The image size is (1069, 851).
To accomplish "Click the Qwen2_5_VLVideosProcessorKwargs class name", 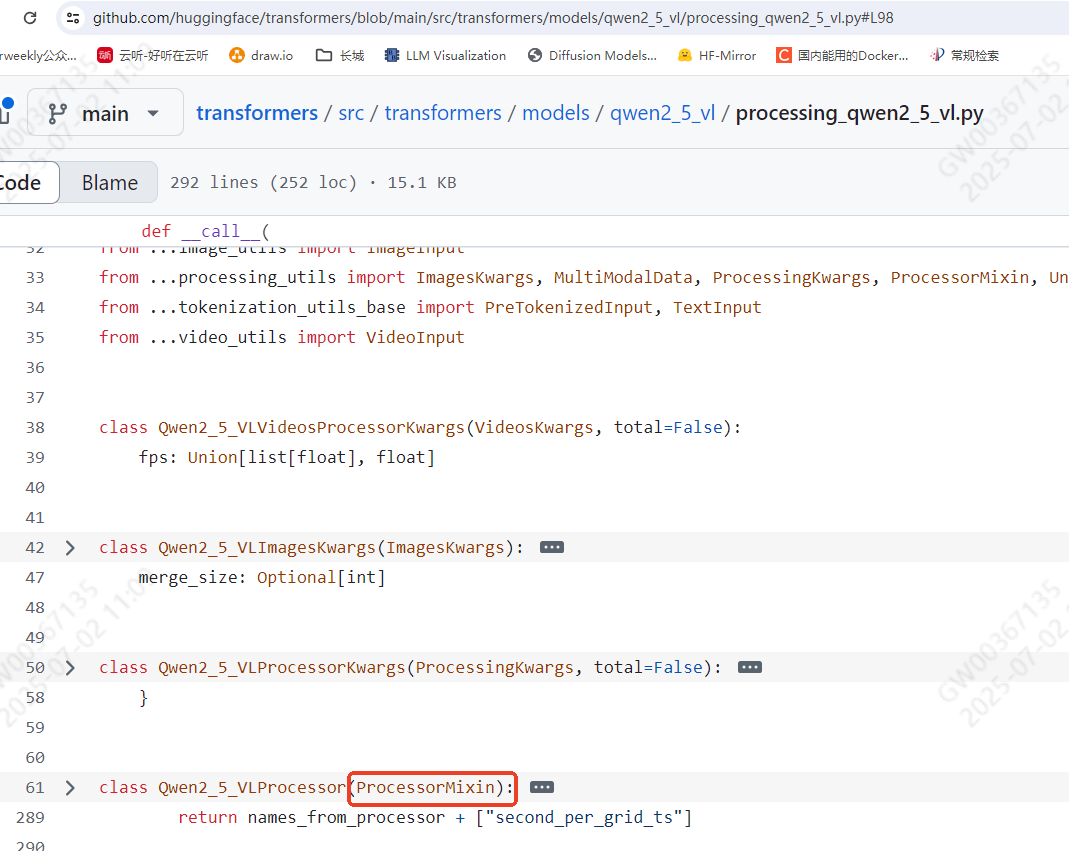I will pyautogui.click(x=311, y=428).
